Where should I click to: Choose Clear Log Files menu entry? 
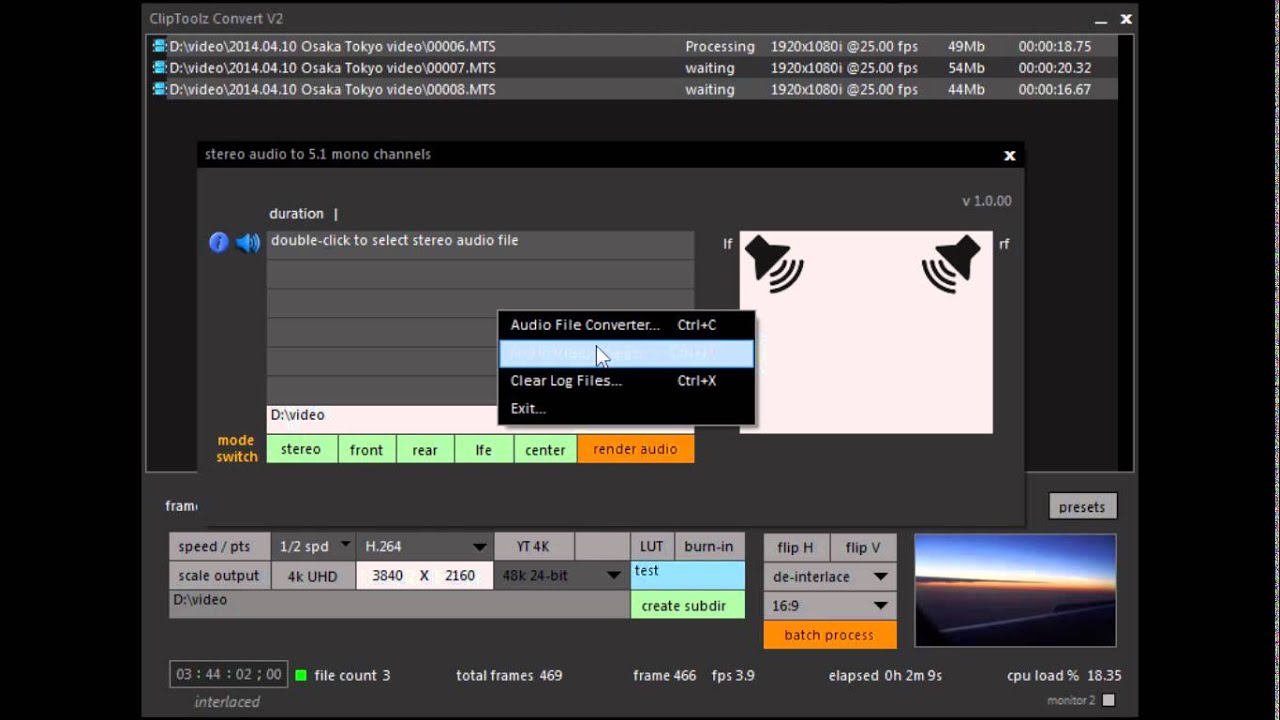(626, 380)
